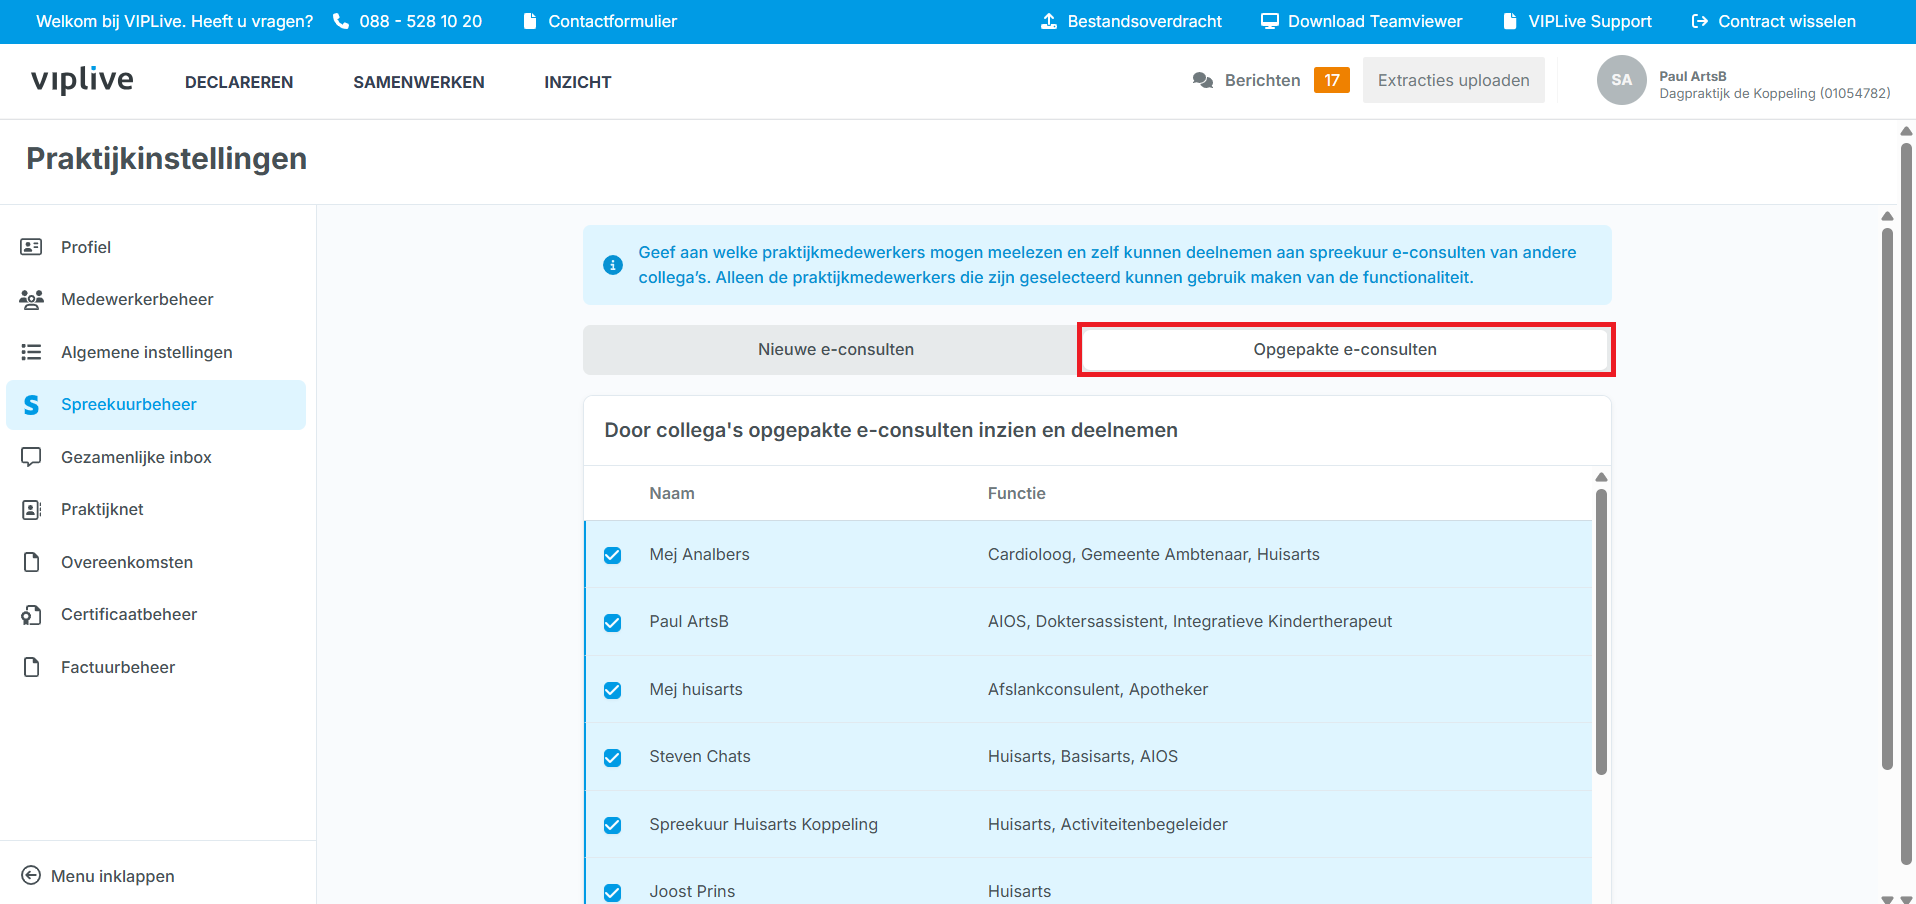Click the Contract wisselen link

[1787, 21]
